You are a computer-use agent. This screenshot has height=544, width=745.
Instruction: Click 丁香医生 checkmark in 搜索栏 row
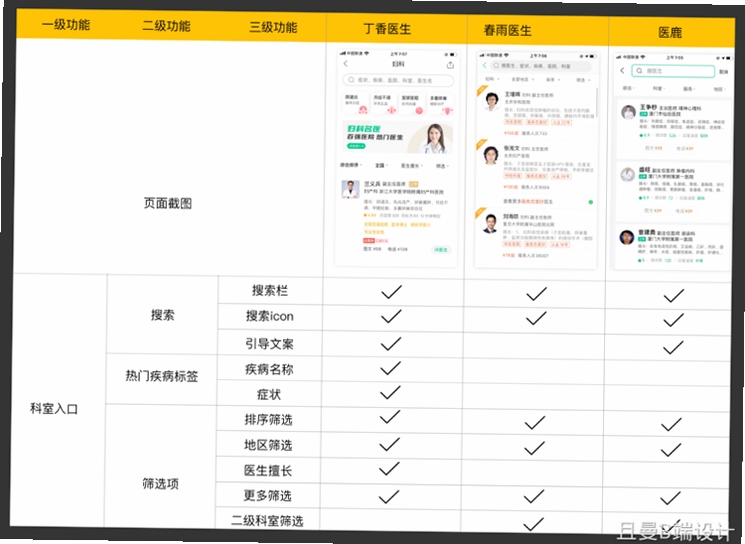coord(392,292)
